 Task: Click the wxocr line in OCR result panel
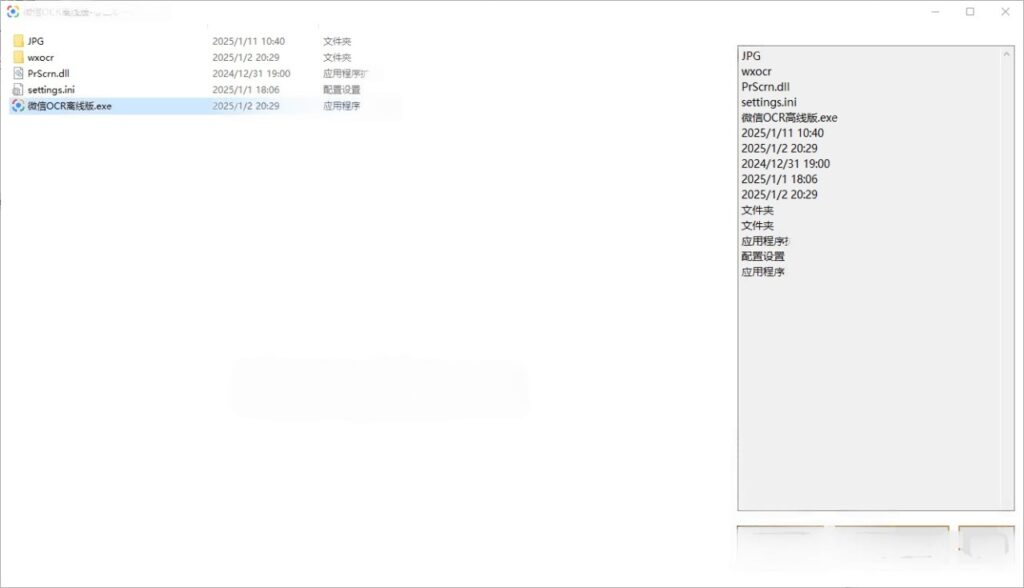[756, 71]
